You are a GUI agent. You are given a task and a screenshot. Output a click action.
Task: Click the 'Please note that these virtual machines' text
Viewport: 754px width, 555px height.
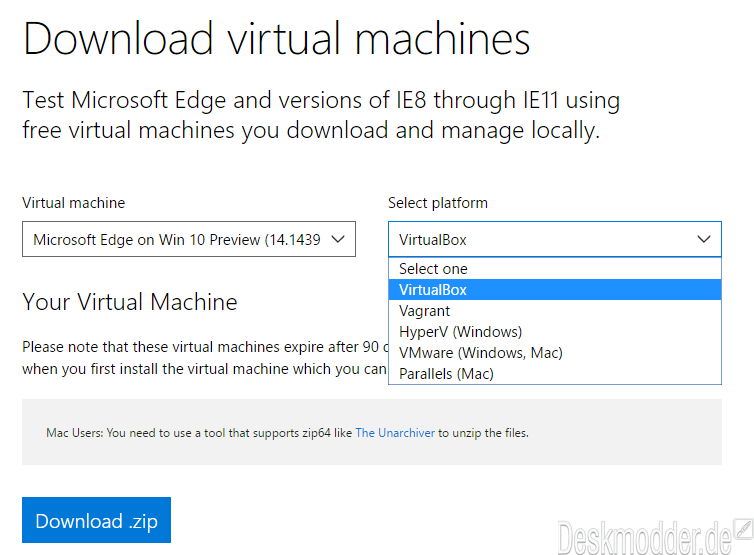(x=205, y=357)
